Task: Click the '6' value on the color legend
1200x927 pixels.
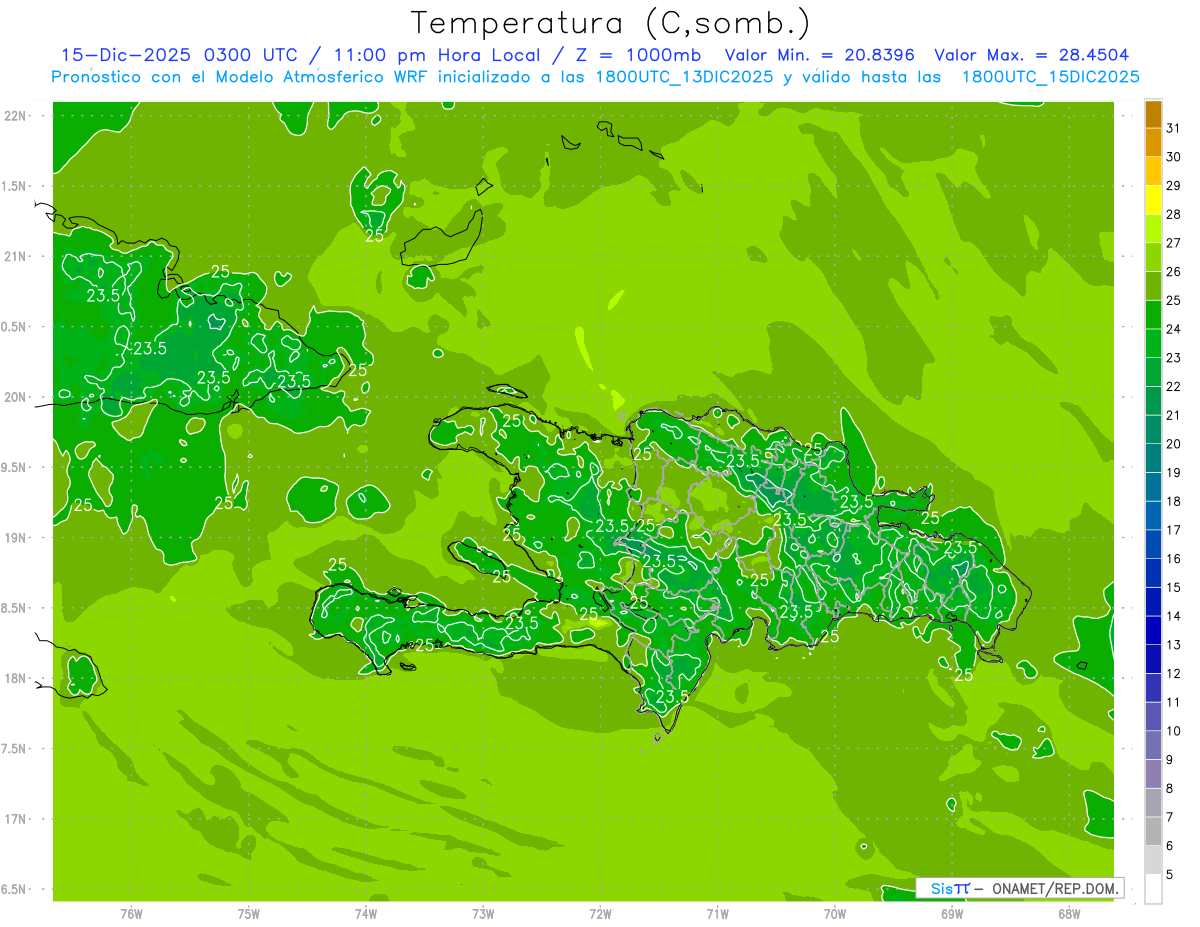Action: (x=1169, y=846)
